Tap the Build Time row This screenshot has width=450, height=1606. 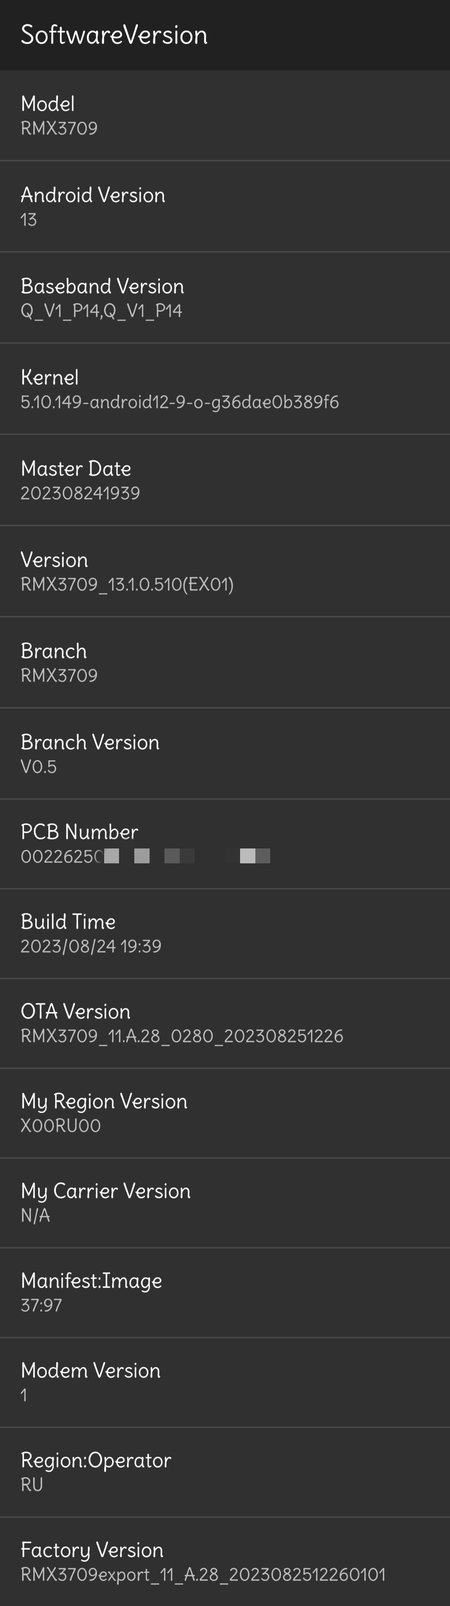coord(225,933)
